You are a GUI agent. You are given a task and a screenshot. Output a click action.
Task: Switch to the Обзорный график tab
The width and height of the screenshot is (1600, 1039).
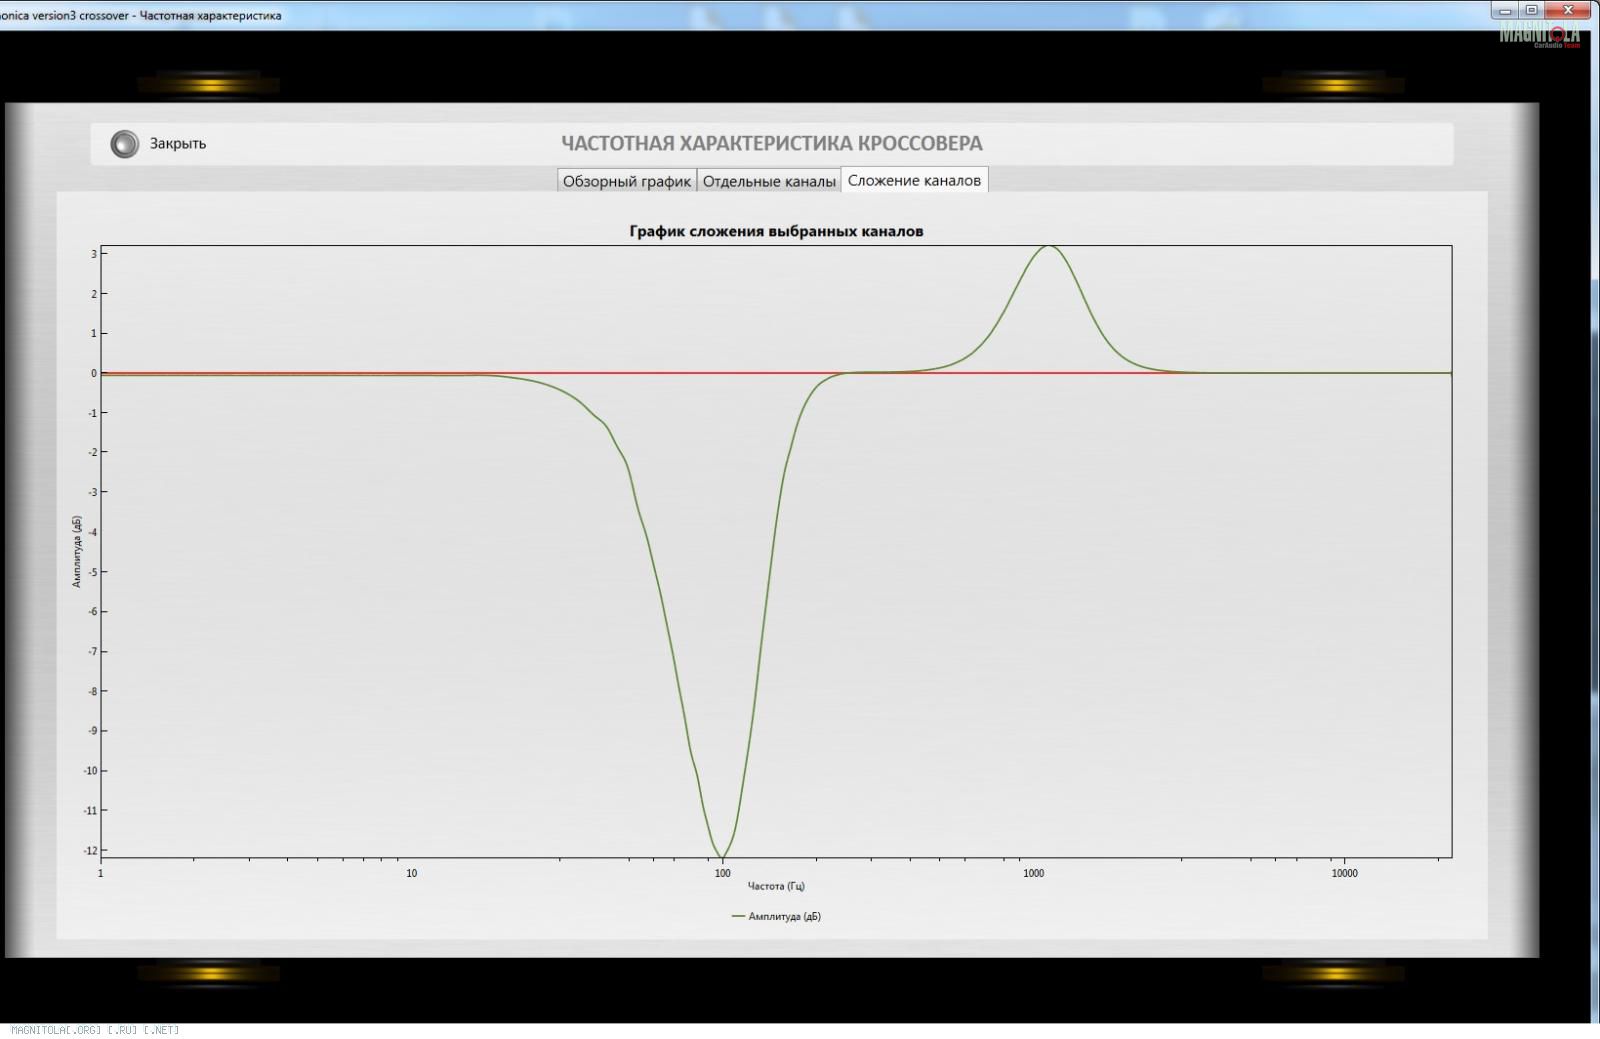click(627, 181)
